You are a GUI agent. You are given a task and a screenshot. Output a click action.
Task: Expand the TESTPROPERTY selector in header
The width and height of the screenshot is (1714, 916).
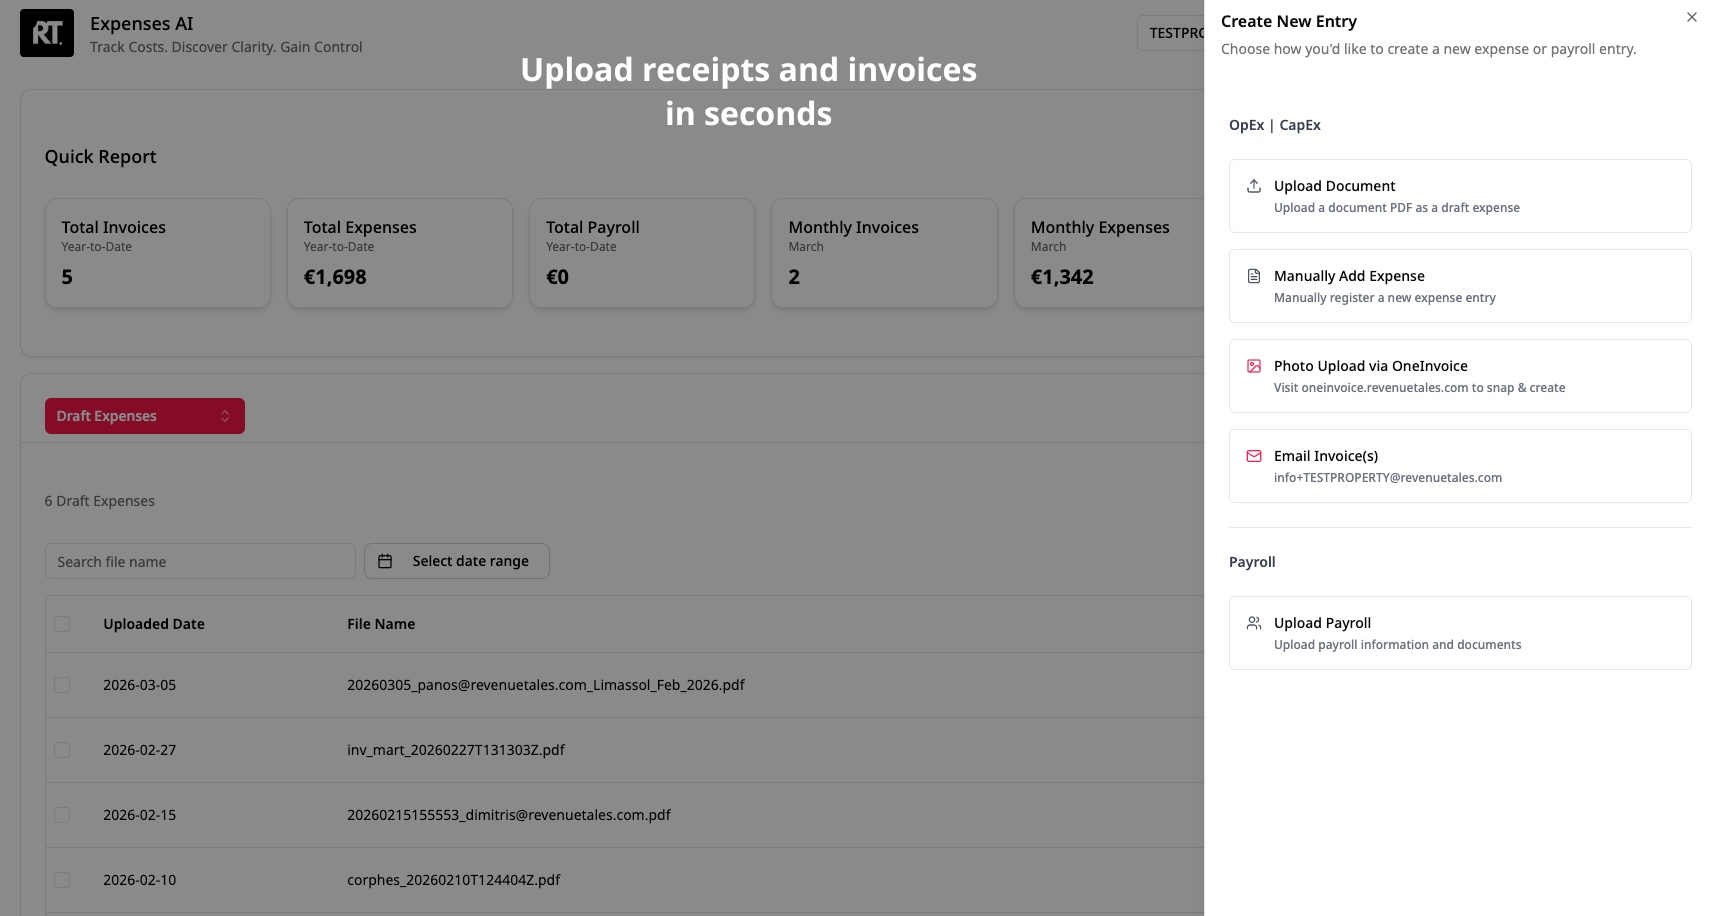point(1172,33)
